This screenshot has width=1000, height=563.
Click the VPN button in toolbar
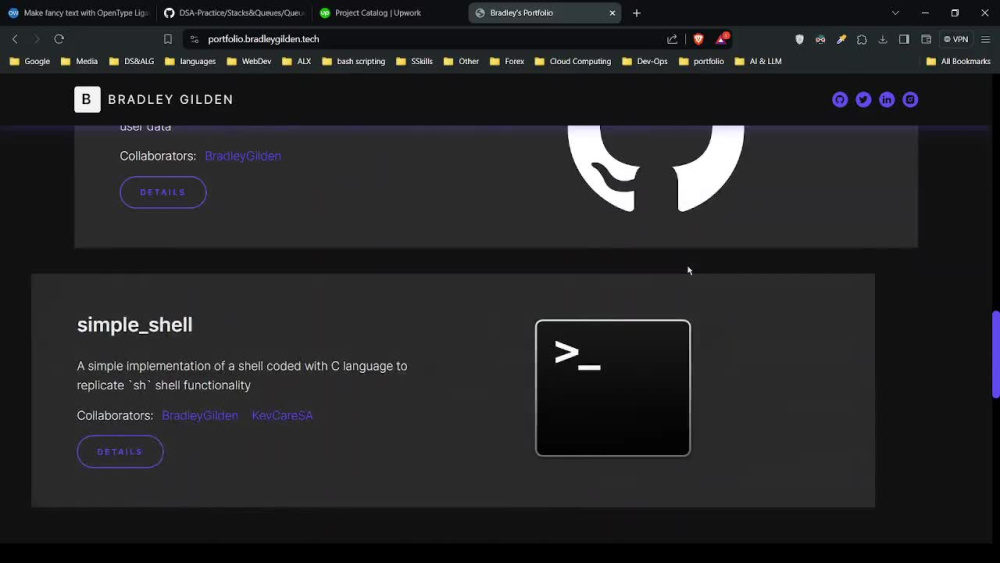click(x=956, y=39)
